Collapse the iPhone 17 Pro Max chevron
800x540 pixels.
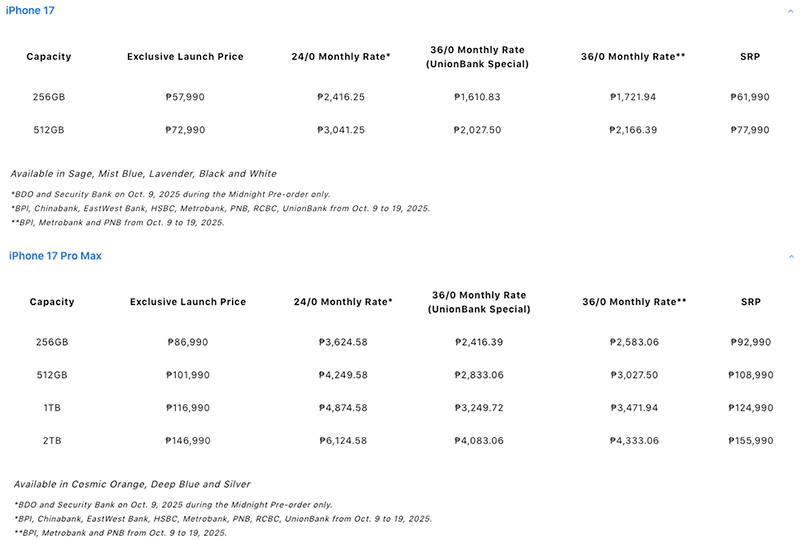[x=789, y=256]
